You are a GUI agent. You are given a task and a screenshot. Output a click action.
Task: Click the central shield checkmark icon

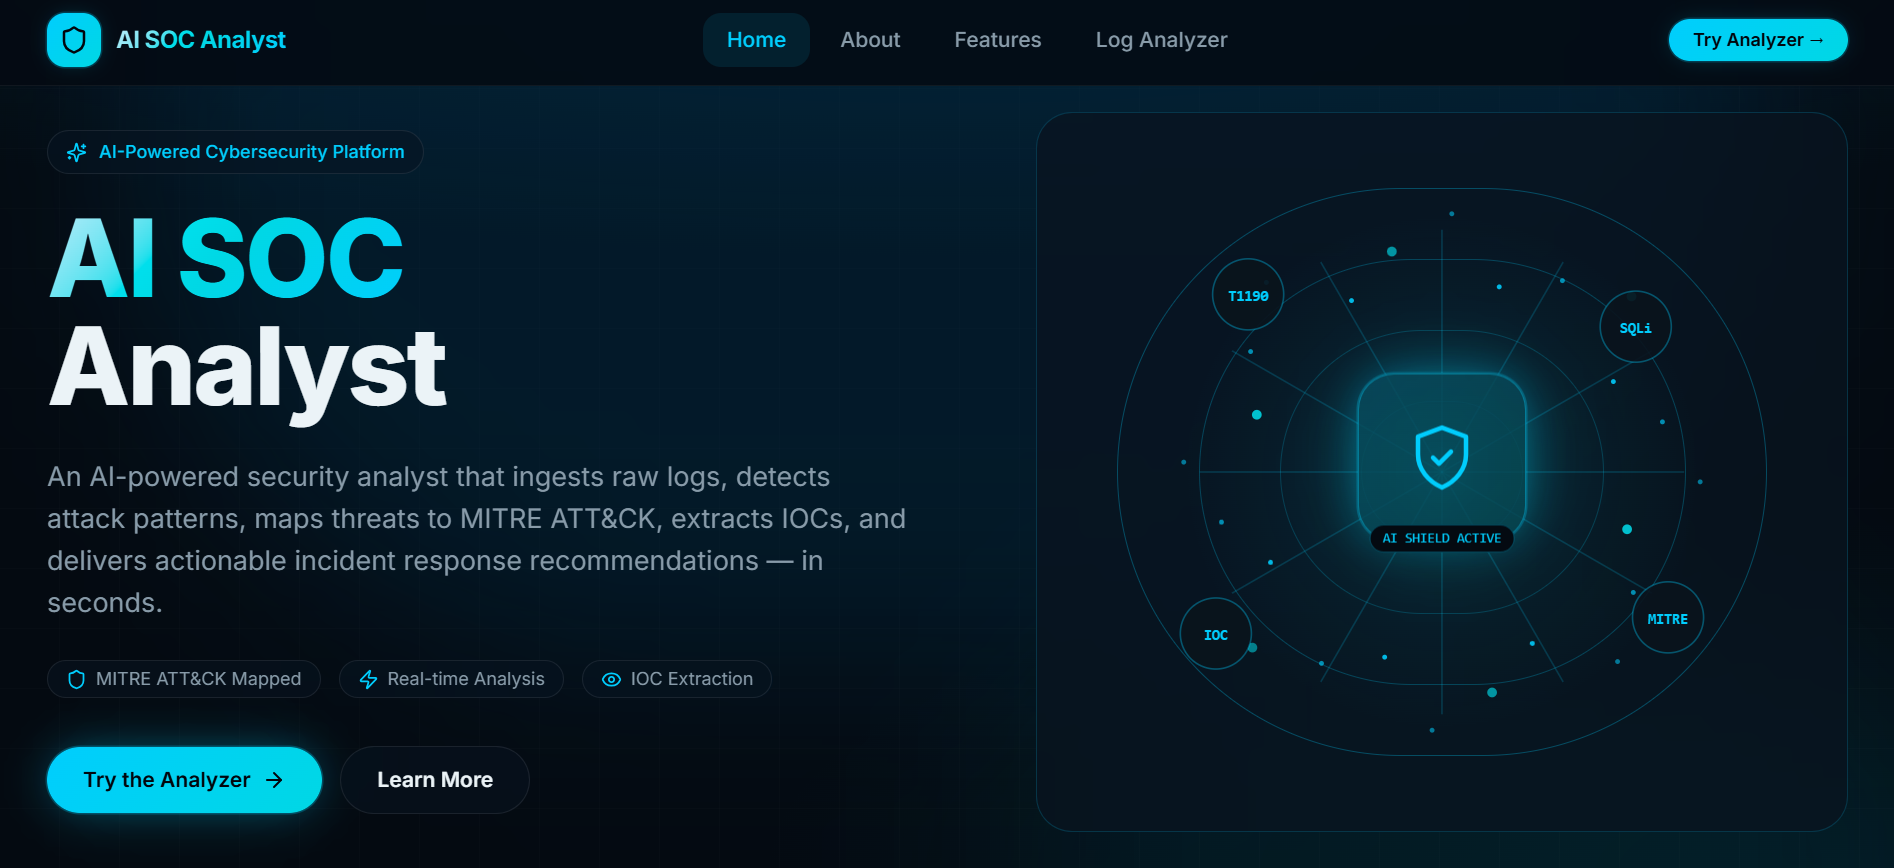pyautogui.click(x=1442, y=458)
